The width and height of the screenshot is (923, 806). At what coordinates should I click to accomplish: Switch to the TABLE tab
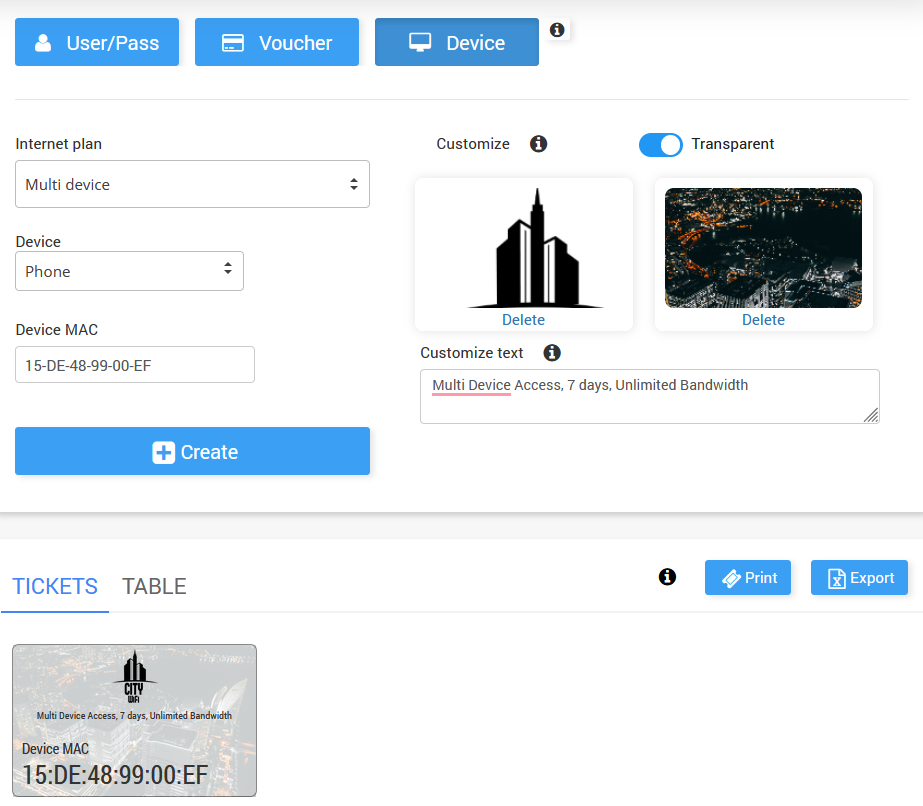pyautogui.click(x=154, y=587)
